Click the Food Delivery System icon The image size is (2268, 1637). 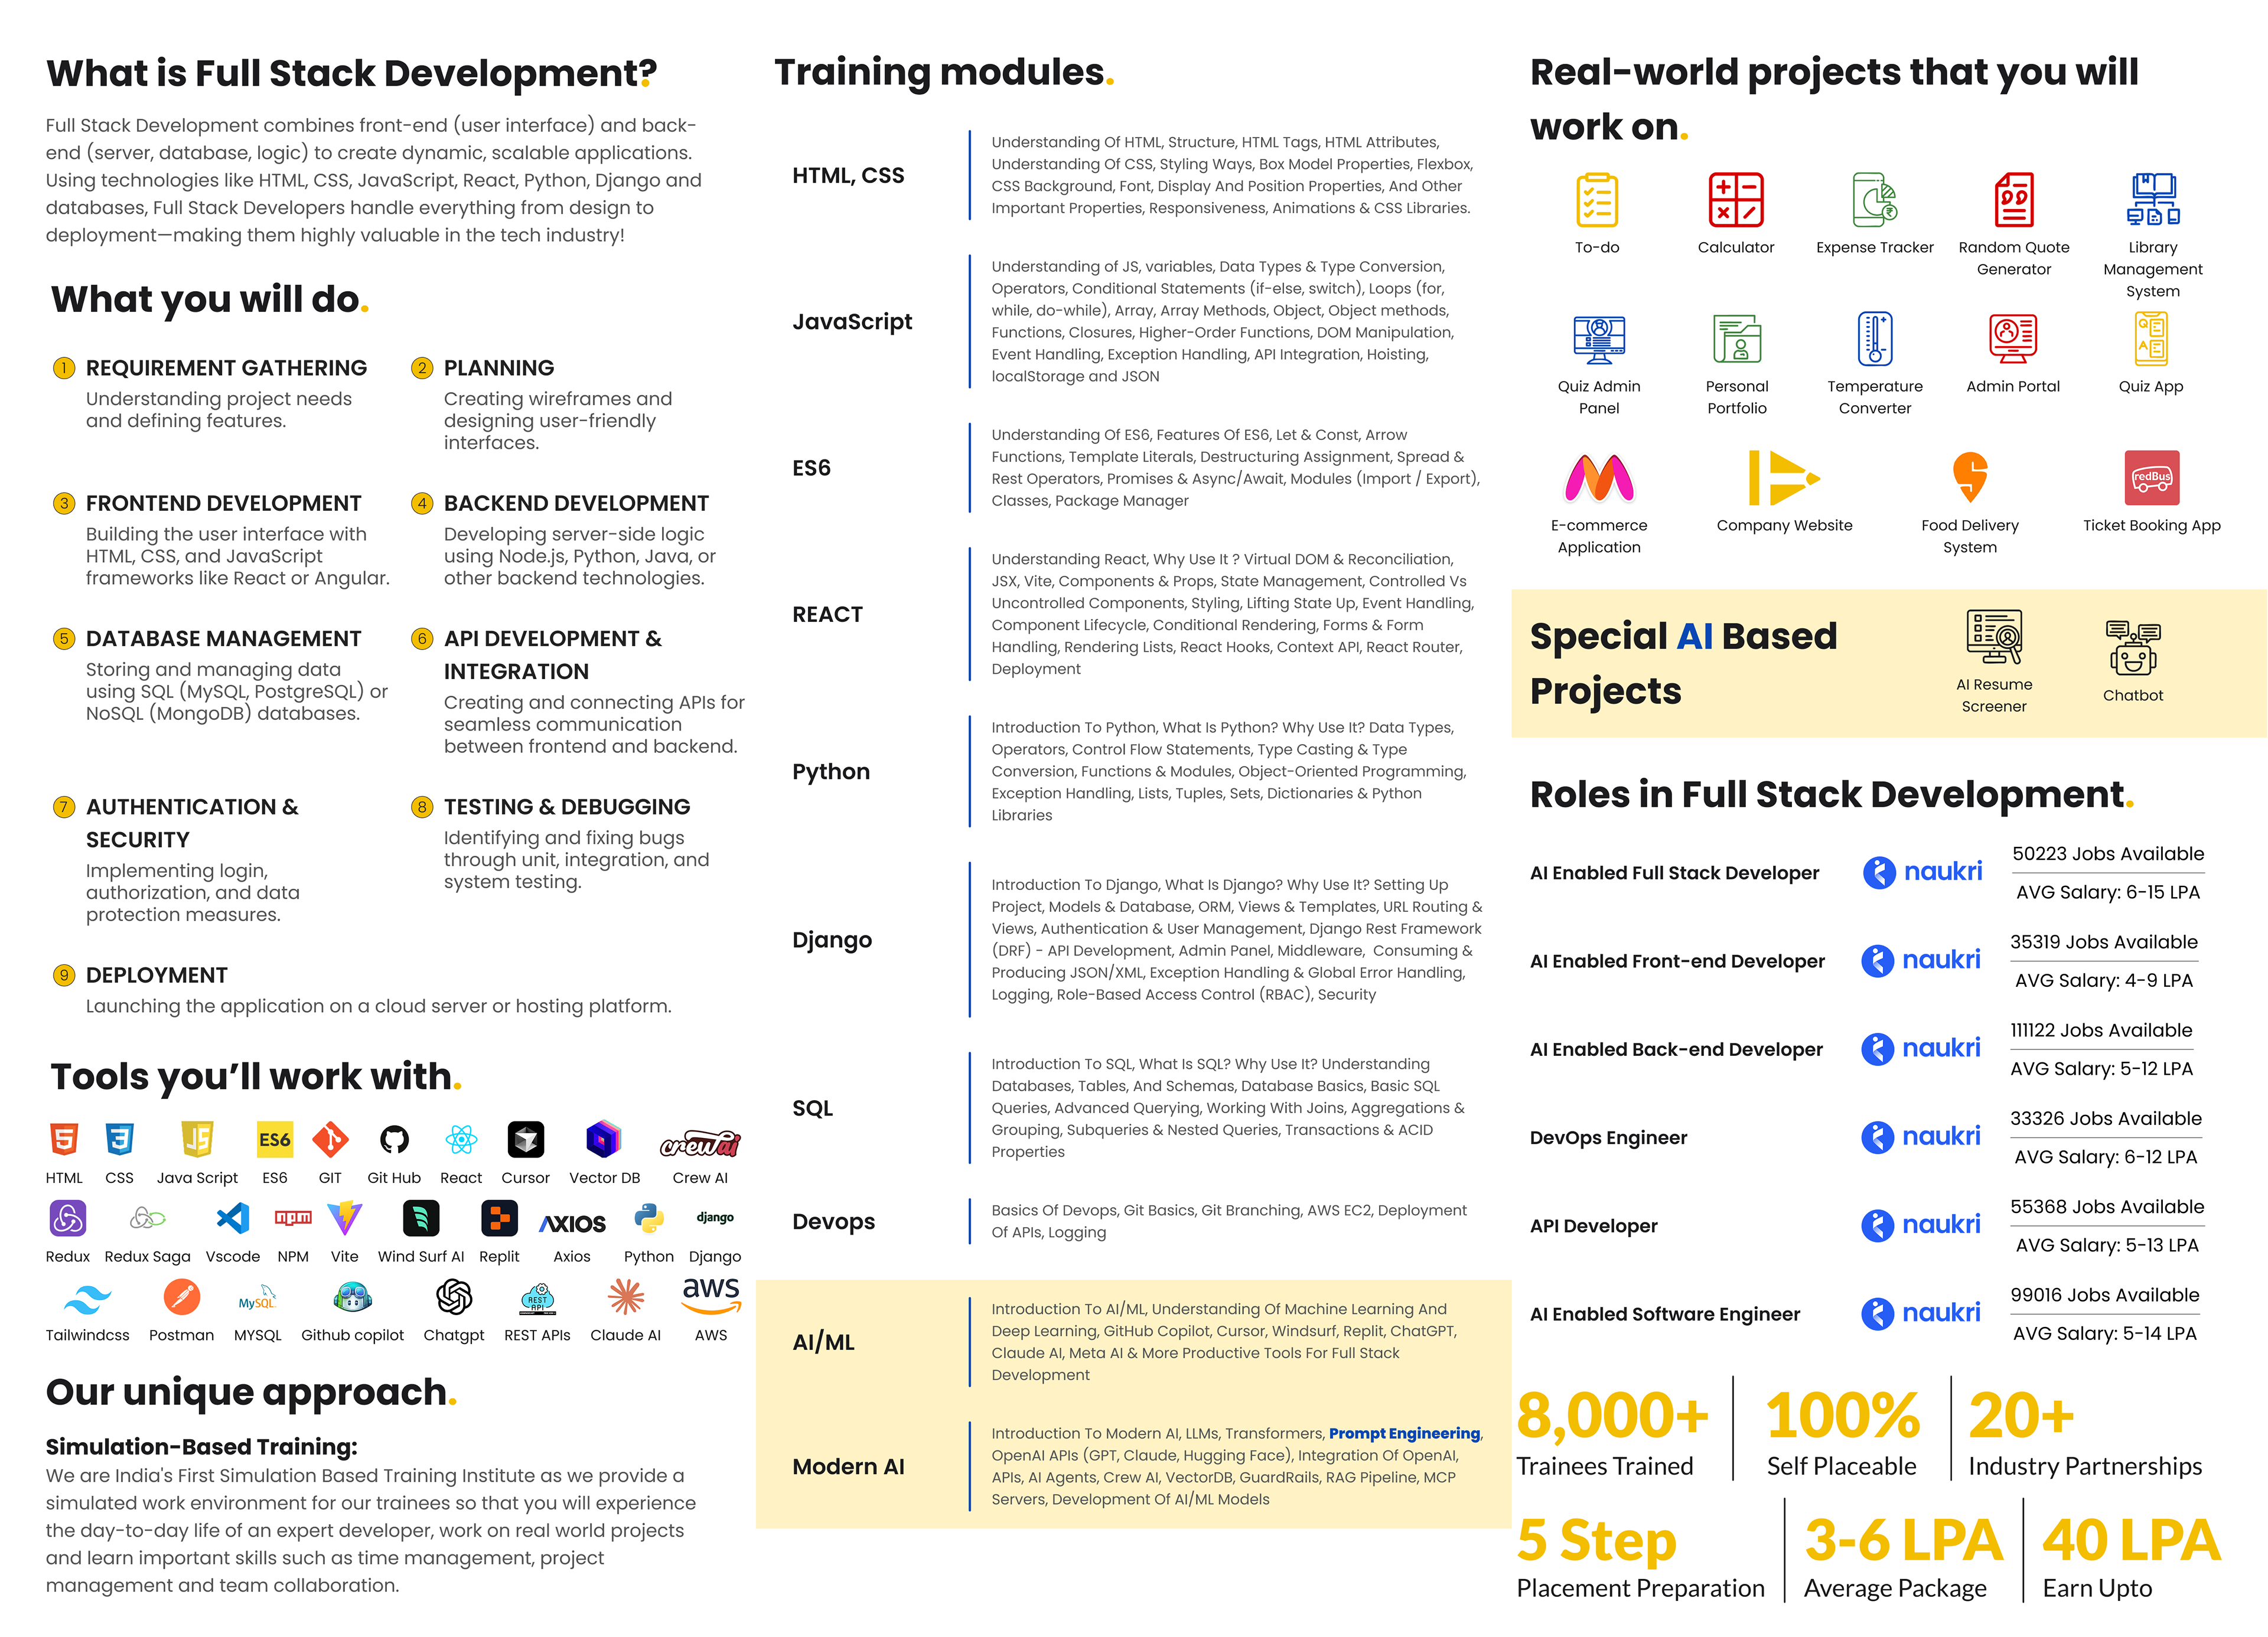pyautogui.click(x=1969, y=477)
